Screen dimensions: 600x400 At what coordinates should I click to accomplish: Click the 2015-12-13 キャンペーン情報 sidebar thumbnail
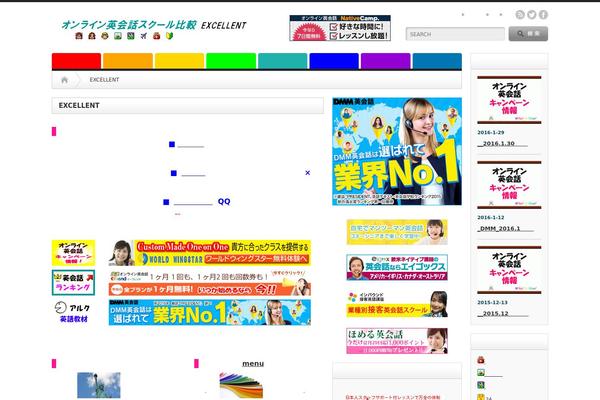(509, 270)
